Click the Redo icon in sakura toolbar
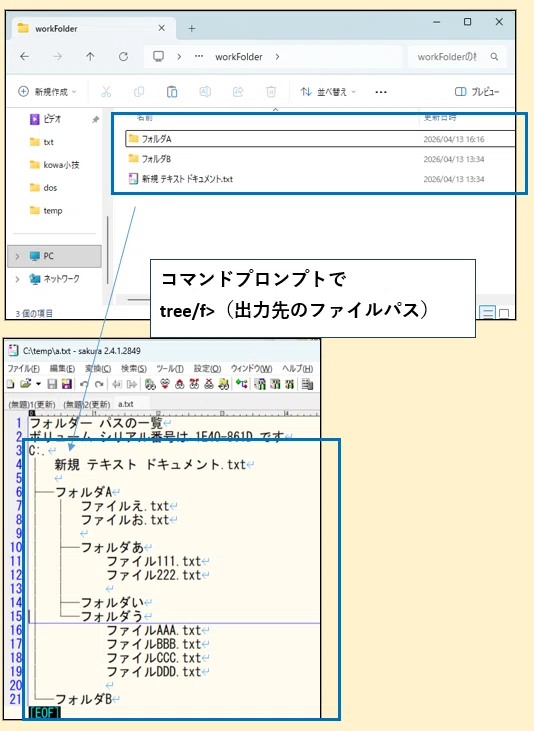Image resolution: width=534 pixels, height=731 pixels. [99, 385]
